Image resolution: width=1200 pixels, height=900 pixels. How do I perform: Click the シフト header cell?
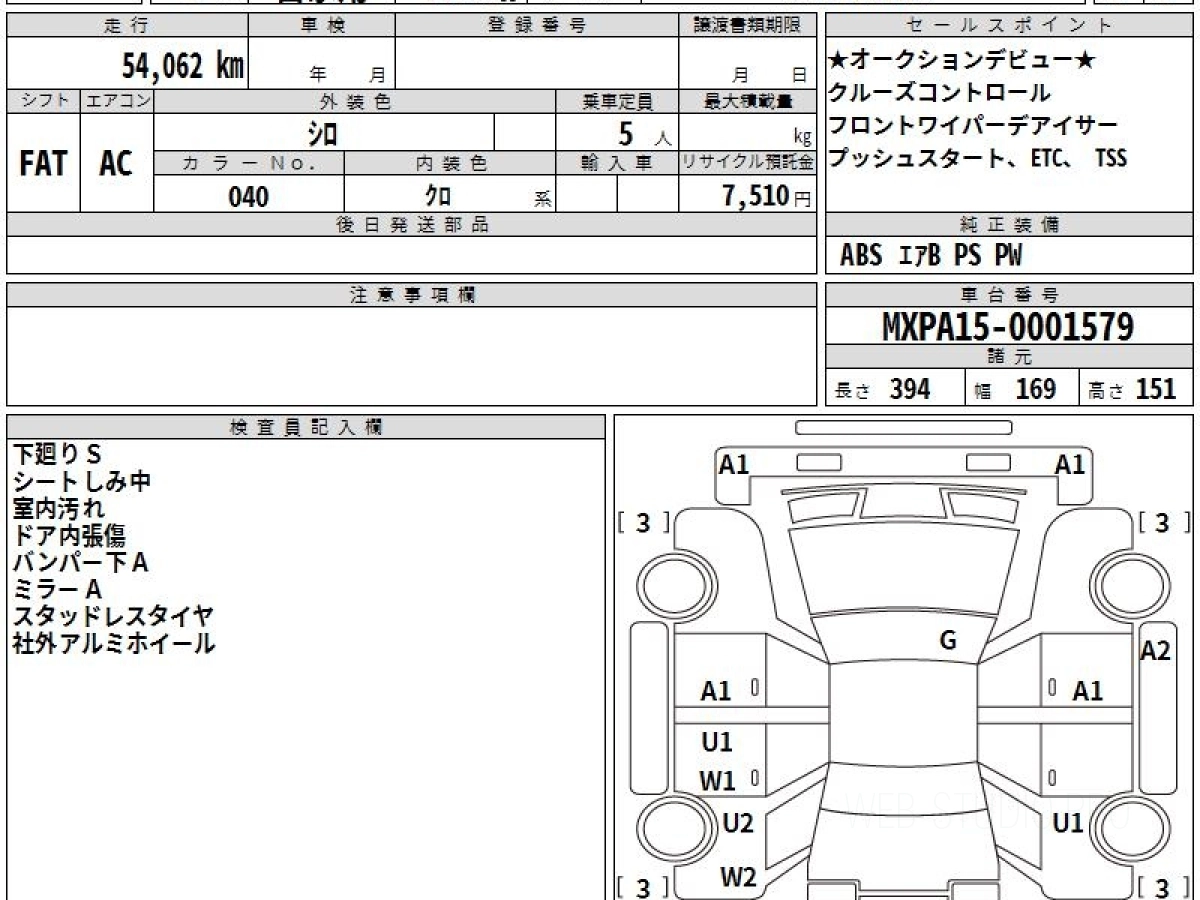click(x=44, y=101)
